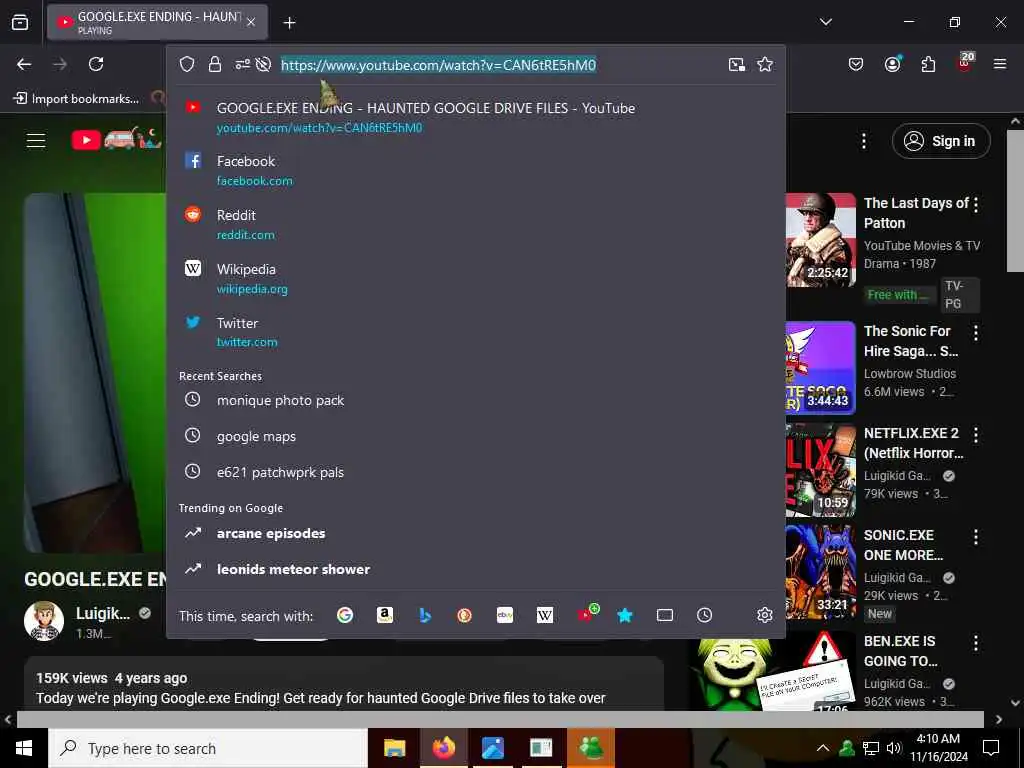Select recent search google maps
1024x768 pixels.
coord(475,436)
